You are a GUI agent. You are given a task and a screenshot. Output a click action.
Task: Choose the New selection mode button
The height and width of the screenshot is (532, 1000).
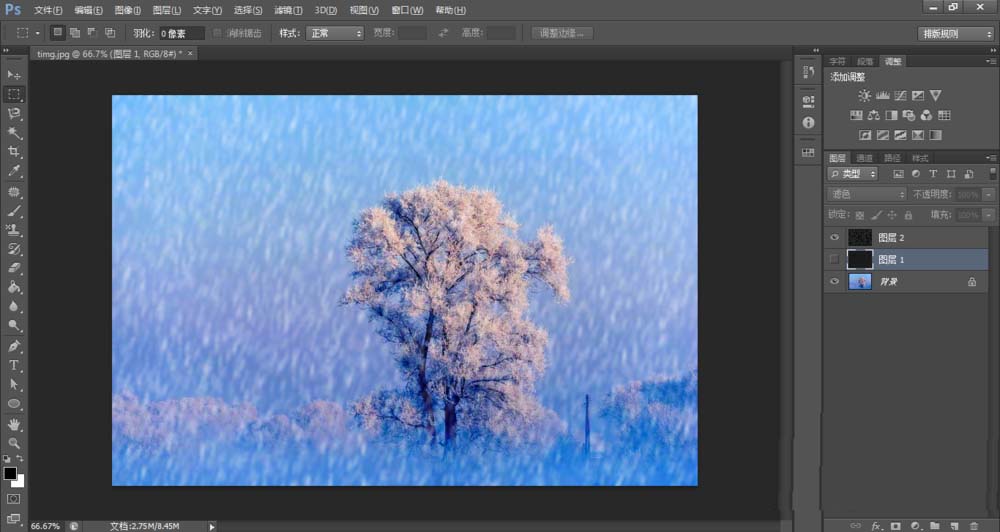[x=58, y=33]
